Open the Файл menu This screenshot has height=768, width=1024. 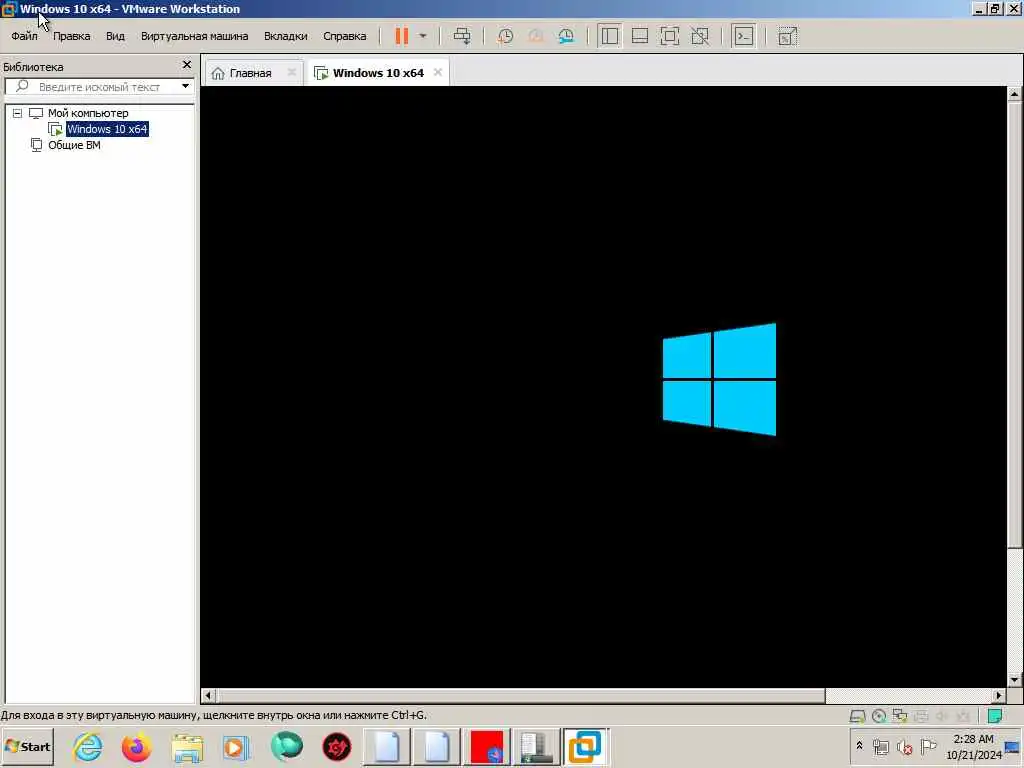click(24, 36)
